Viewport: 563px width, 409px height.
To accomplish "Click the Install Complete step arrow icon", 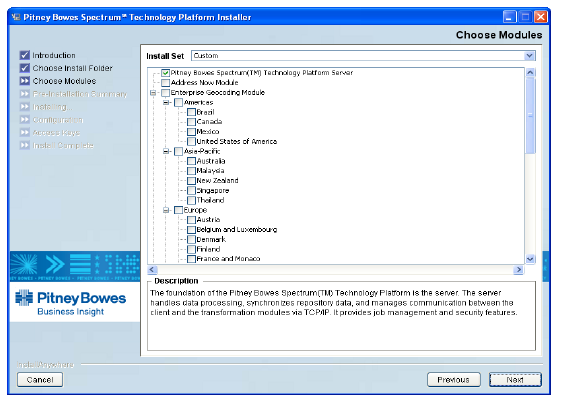I will [x=25, y=145].
